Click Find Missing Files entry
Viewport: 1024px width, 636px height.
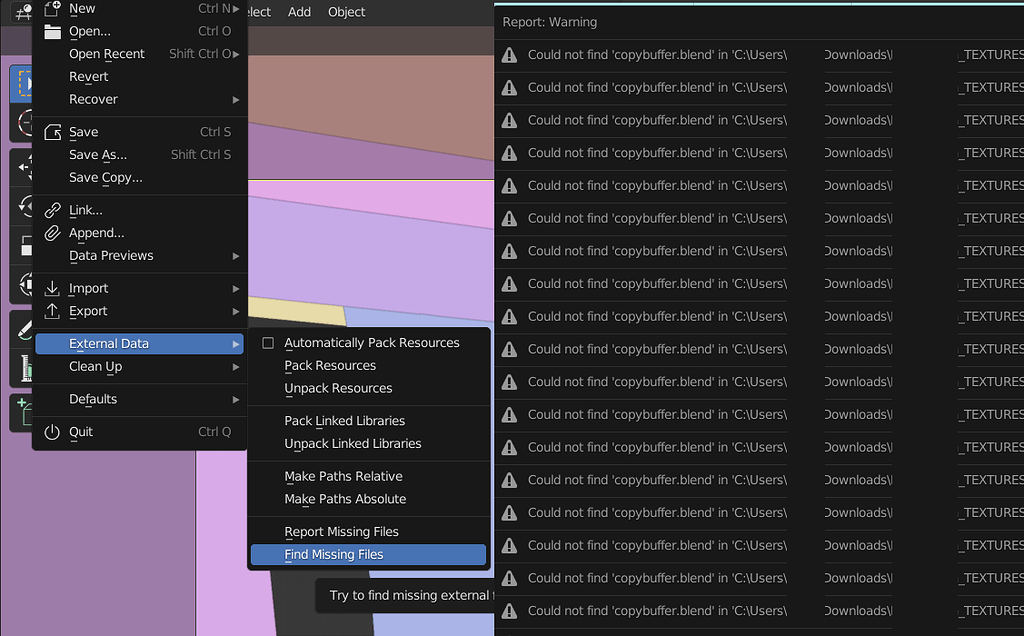click(368, 555)
